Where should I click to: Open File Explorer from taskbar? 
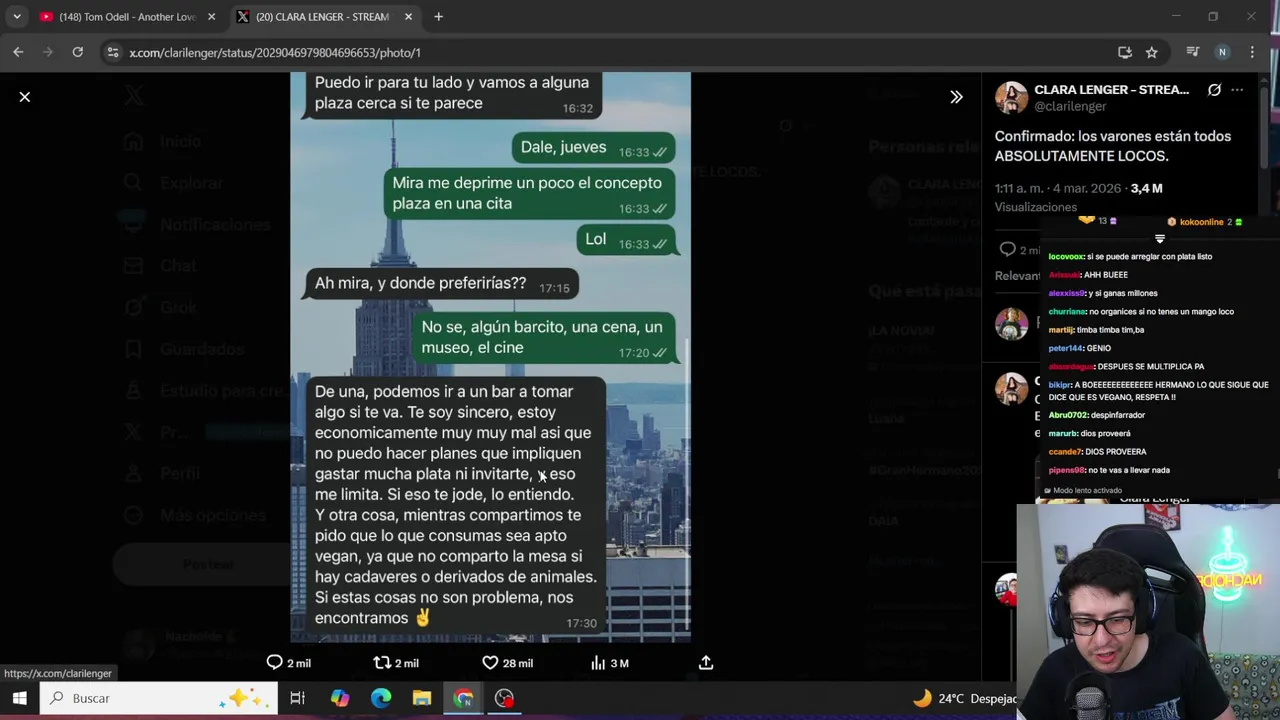click(422, 698)
